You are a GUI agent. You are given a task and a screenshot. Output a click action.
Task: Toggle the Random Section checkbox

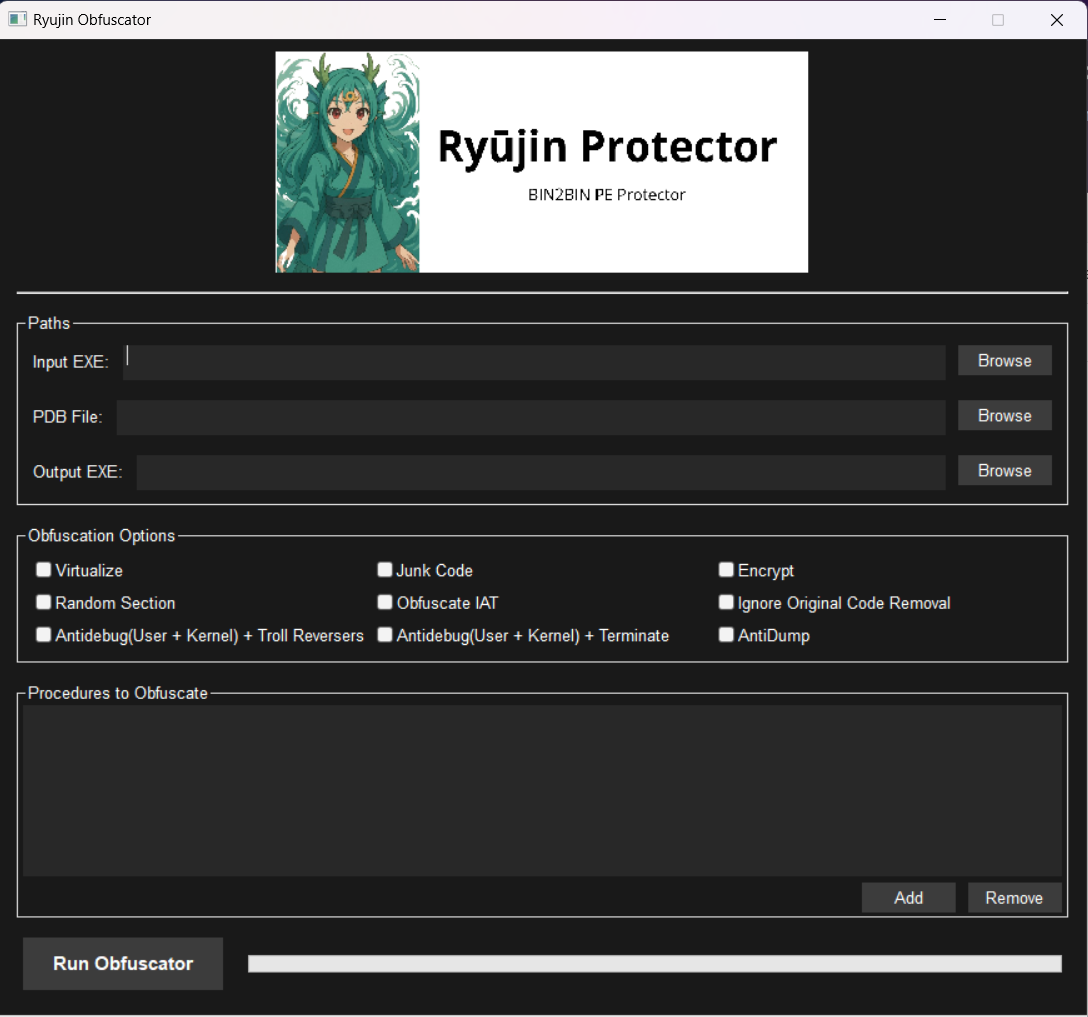click(x=43, y=602)
